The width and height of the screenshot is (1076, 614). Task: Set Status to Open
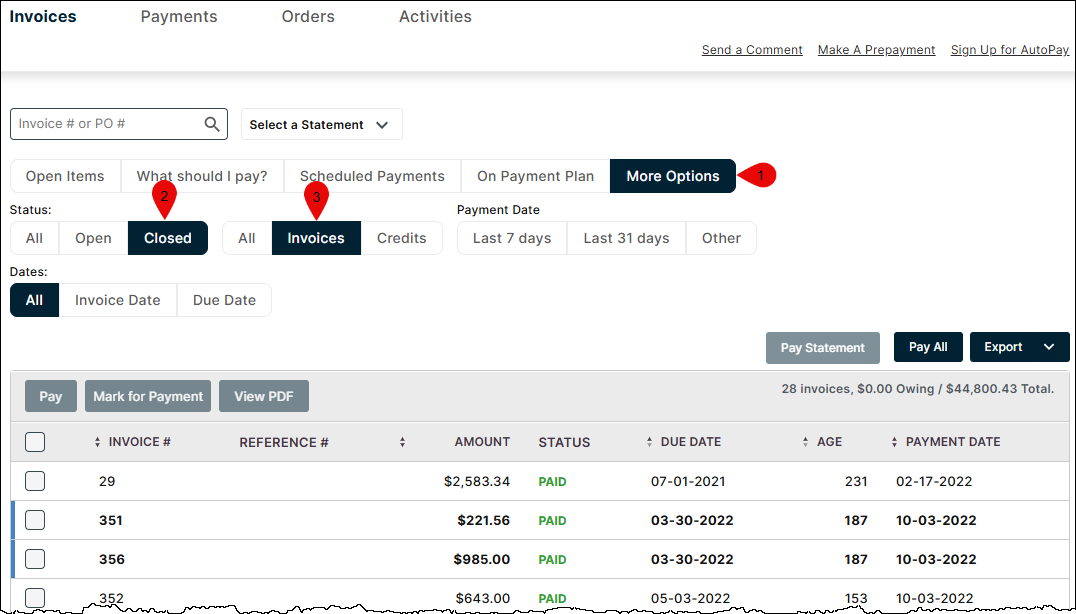93,238
